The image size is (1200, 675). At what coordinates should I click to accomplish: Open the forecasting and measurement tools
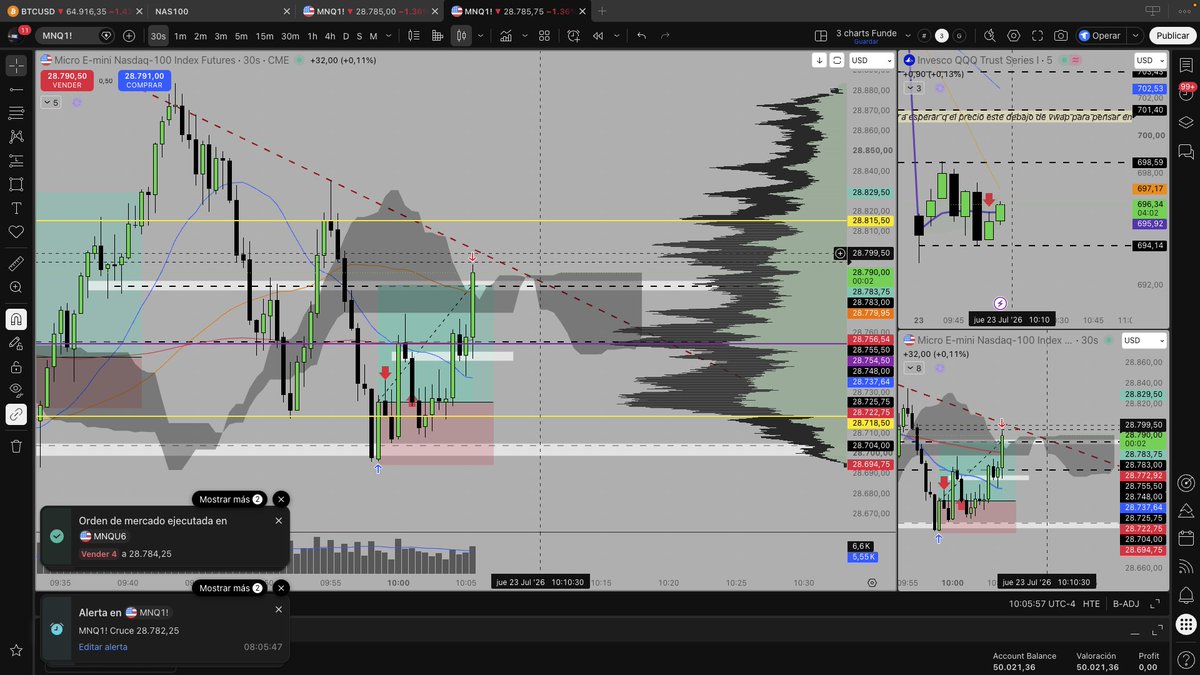point(16,161)
